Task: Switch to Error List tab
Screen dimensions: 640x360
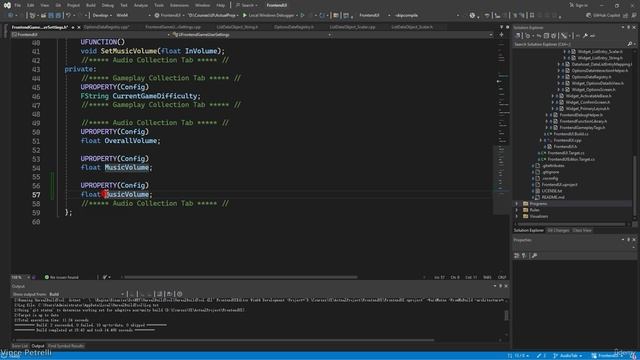Action: pyautogui.click(x=19, y=346)
